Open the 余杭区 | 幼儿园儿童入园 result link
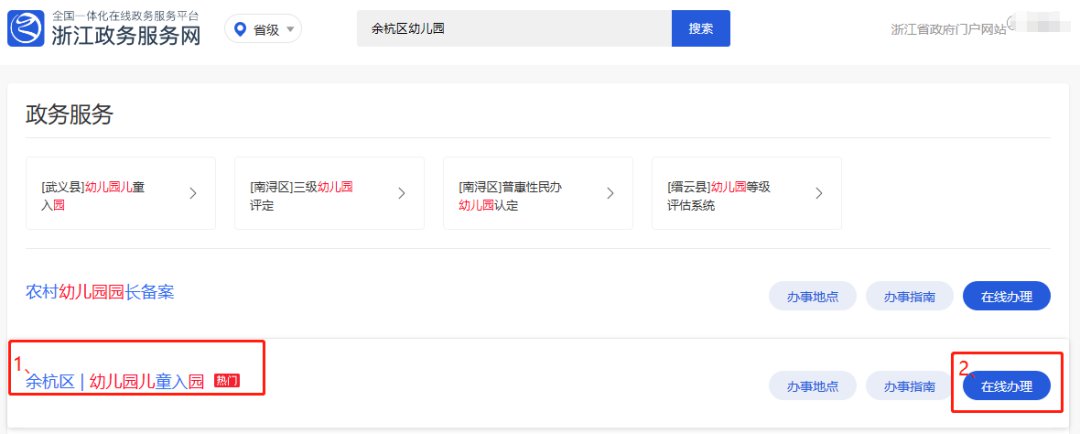The height and width of the screenshot is (434, 1080). tap(115, 381)
